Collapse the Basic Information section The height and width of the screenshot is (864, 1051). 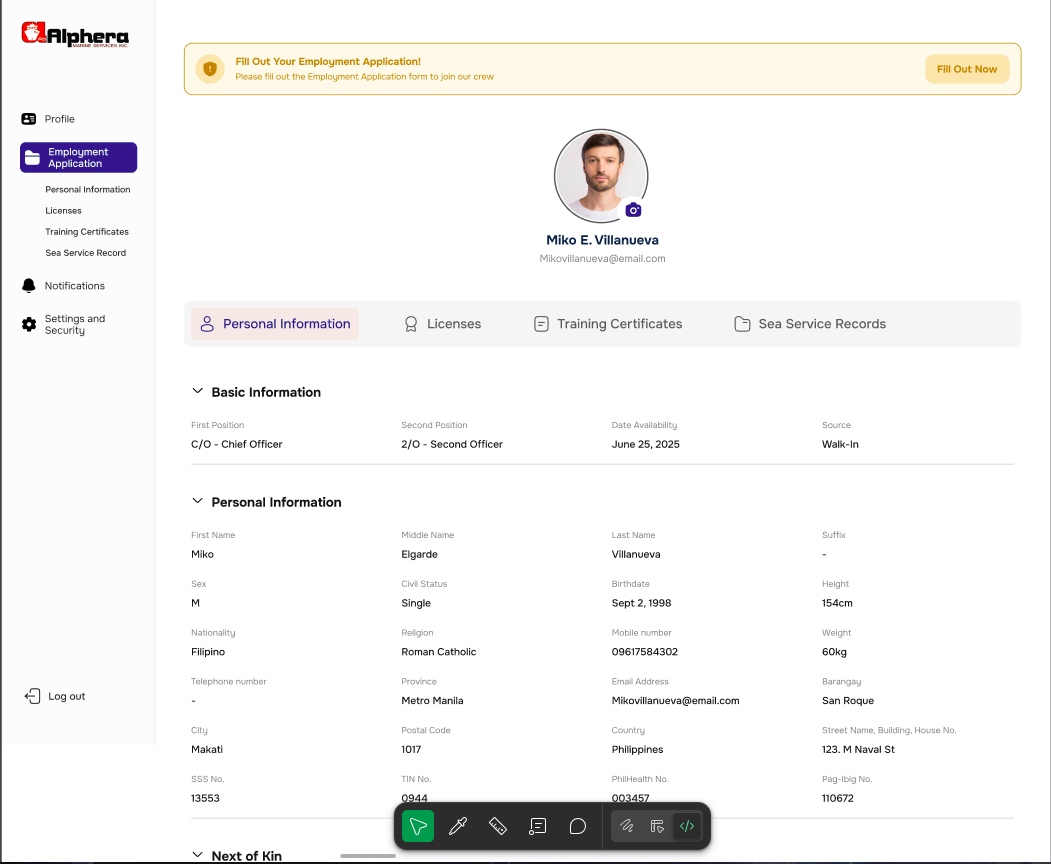point(197,392)
